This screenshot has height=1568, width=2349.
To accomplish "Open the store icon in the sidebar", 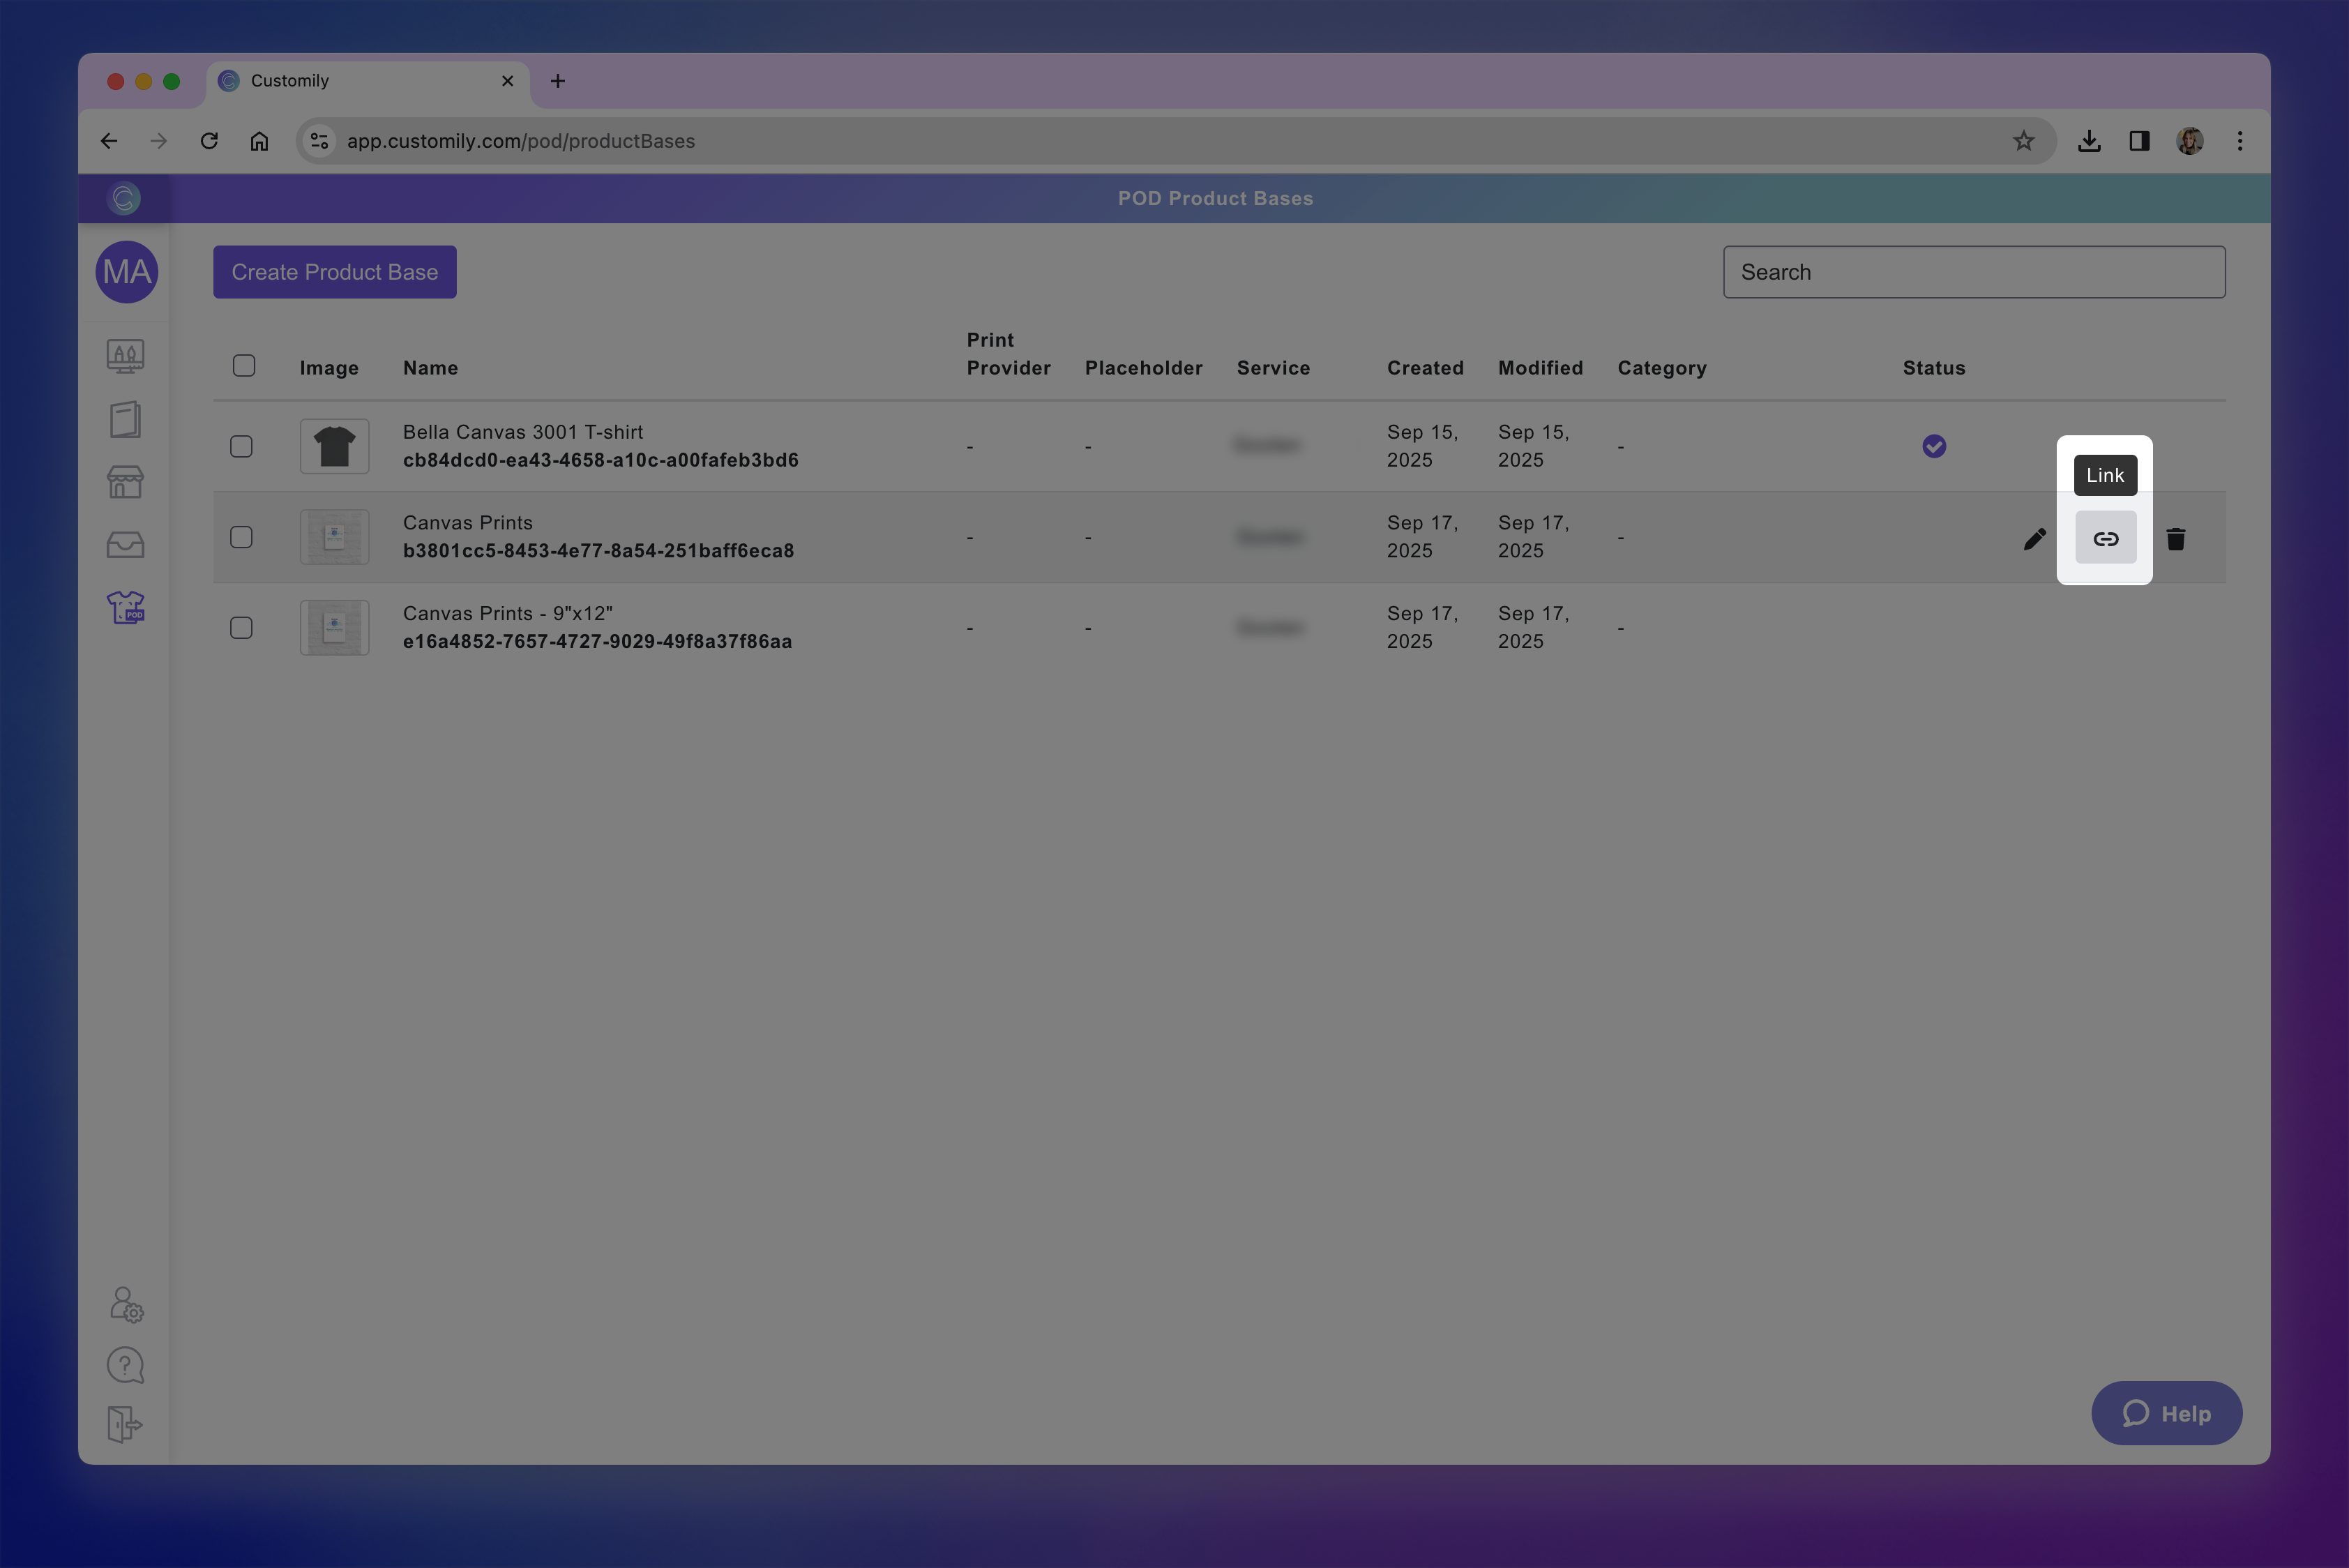I will (x=126, y=482).
